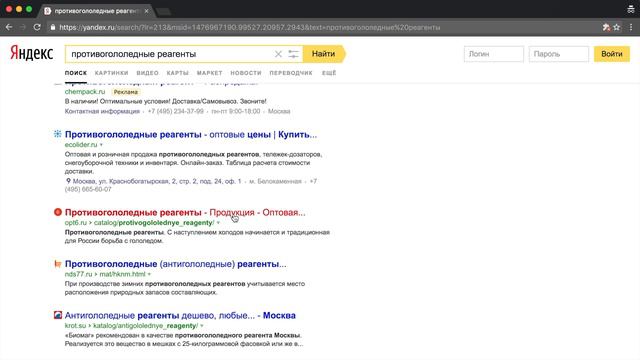Go back using the browser back arrow
This screenshot has width=640, height=360.
(9, 27)
